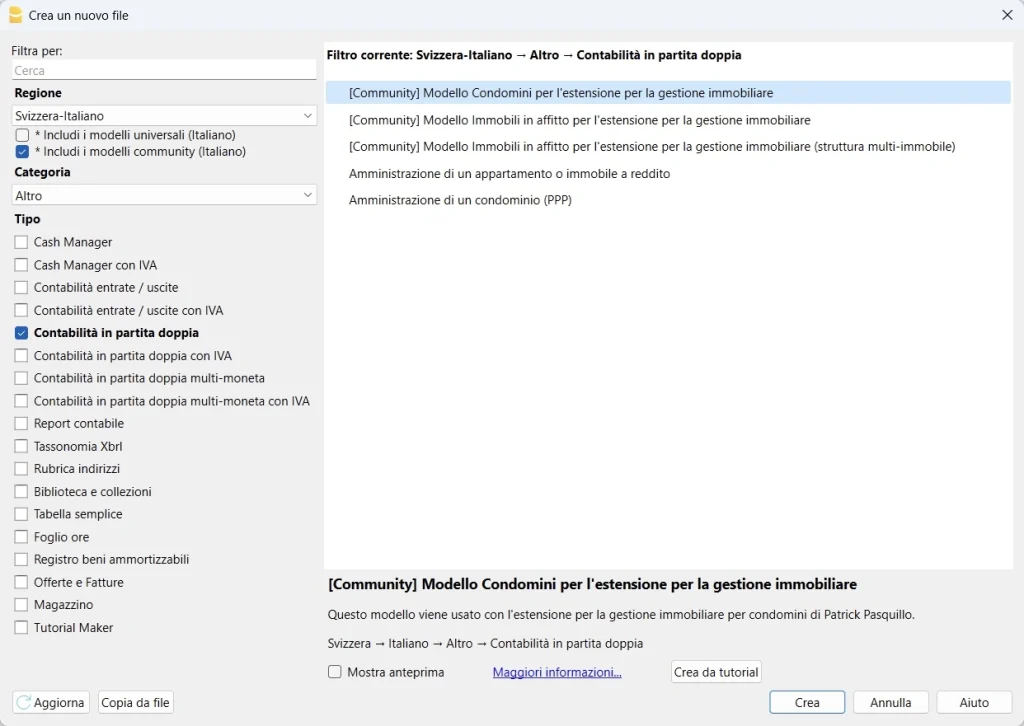Close the Crea un nuovo file dialog

point(1007,15)
